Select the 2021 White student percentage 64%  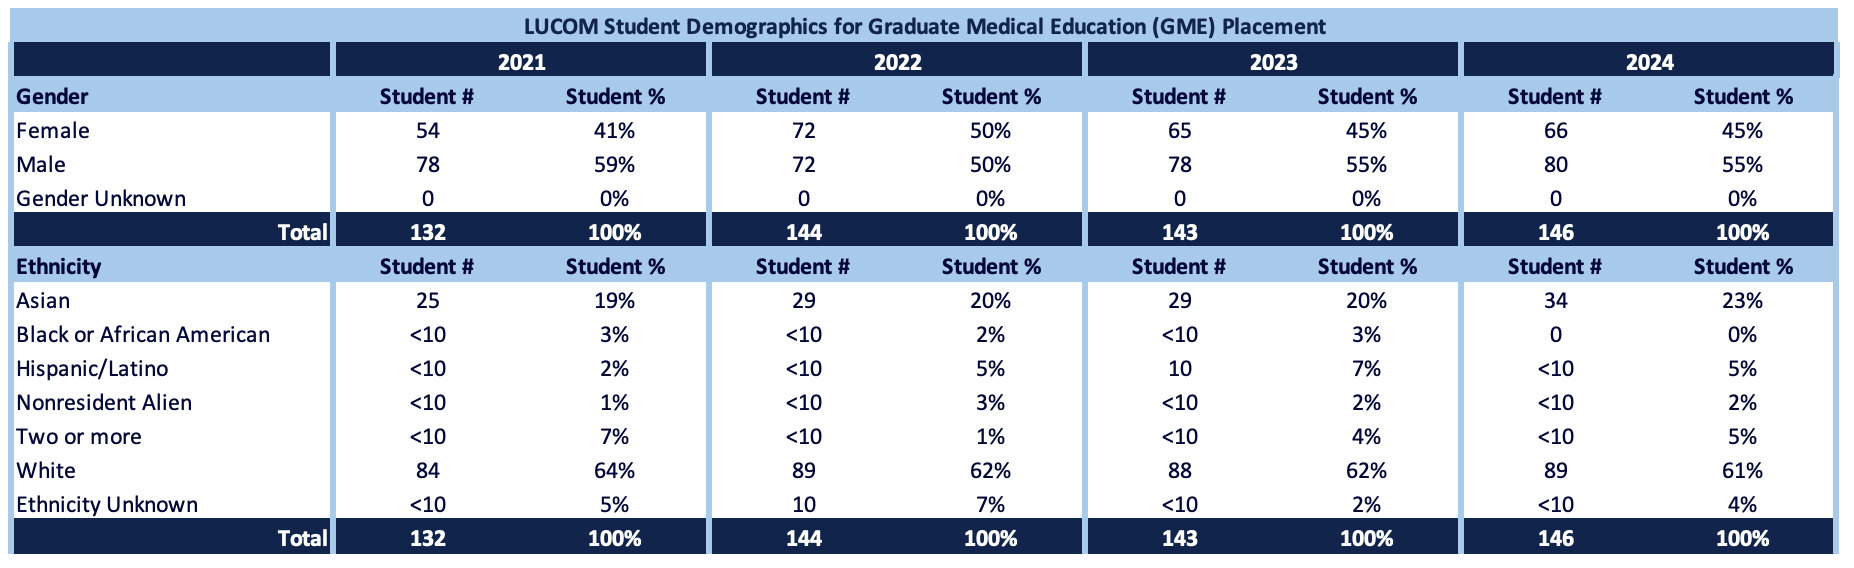614,471
